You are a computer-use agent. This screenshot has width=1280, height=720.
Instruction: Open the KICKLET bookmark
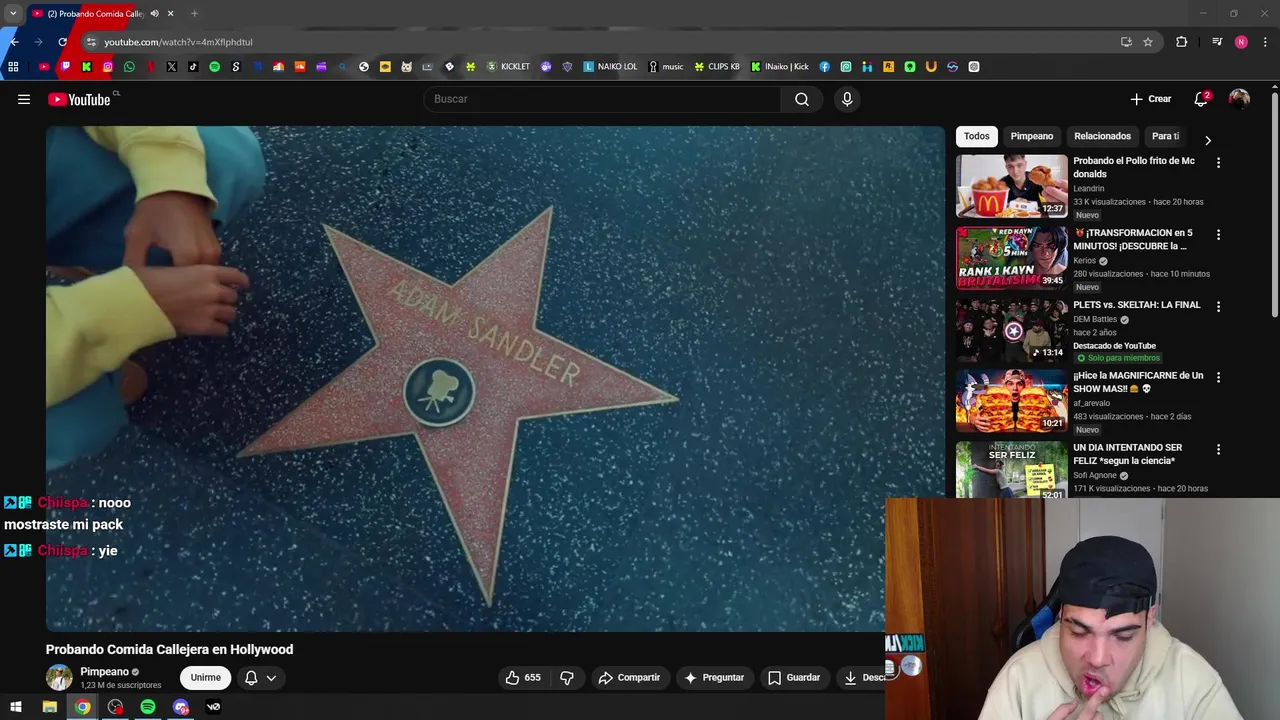(508, 67)
